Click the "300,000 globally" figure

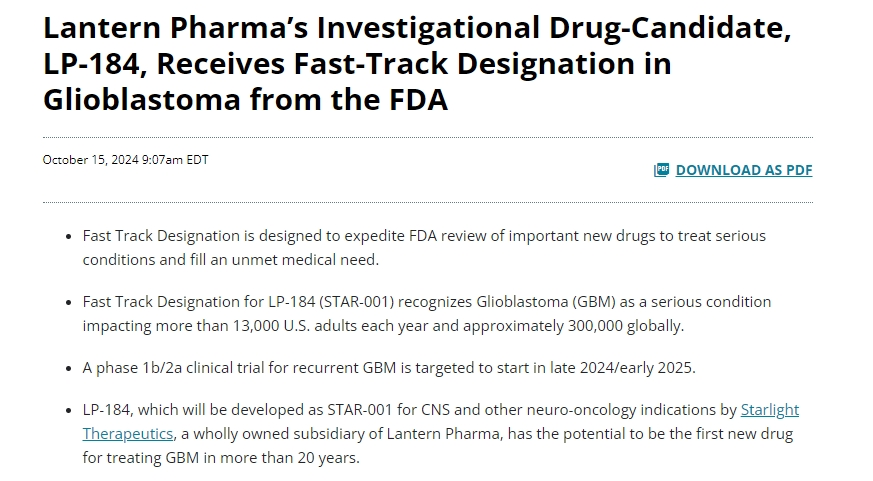(623, 326)
